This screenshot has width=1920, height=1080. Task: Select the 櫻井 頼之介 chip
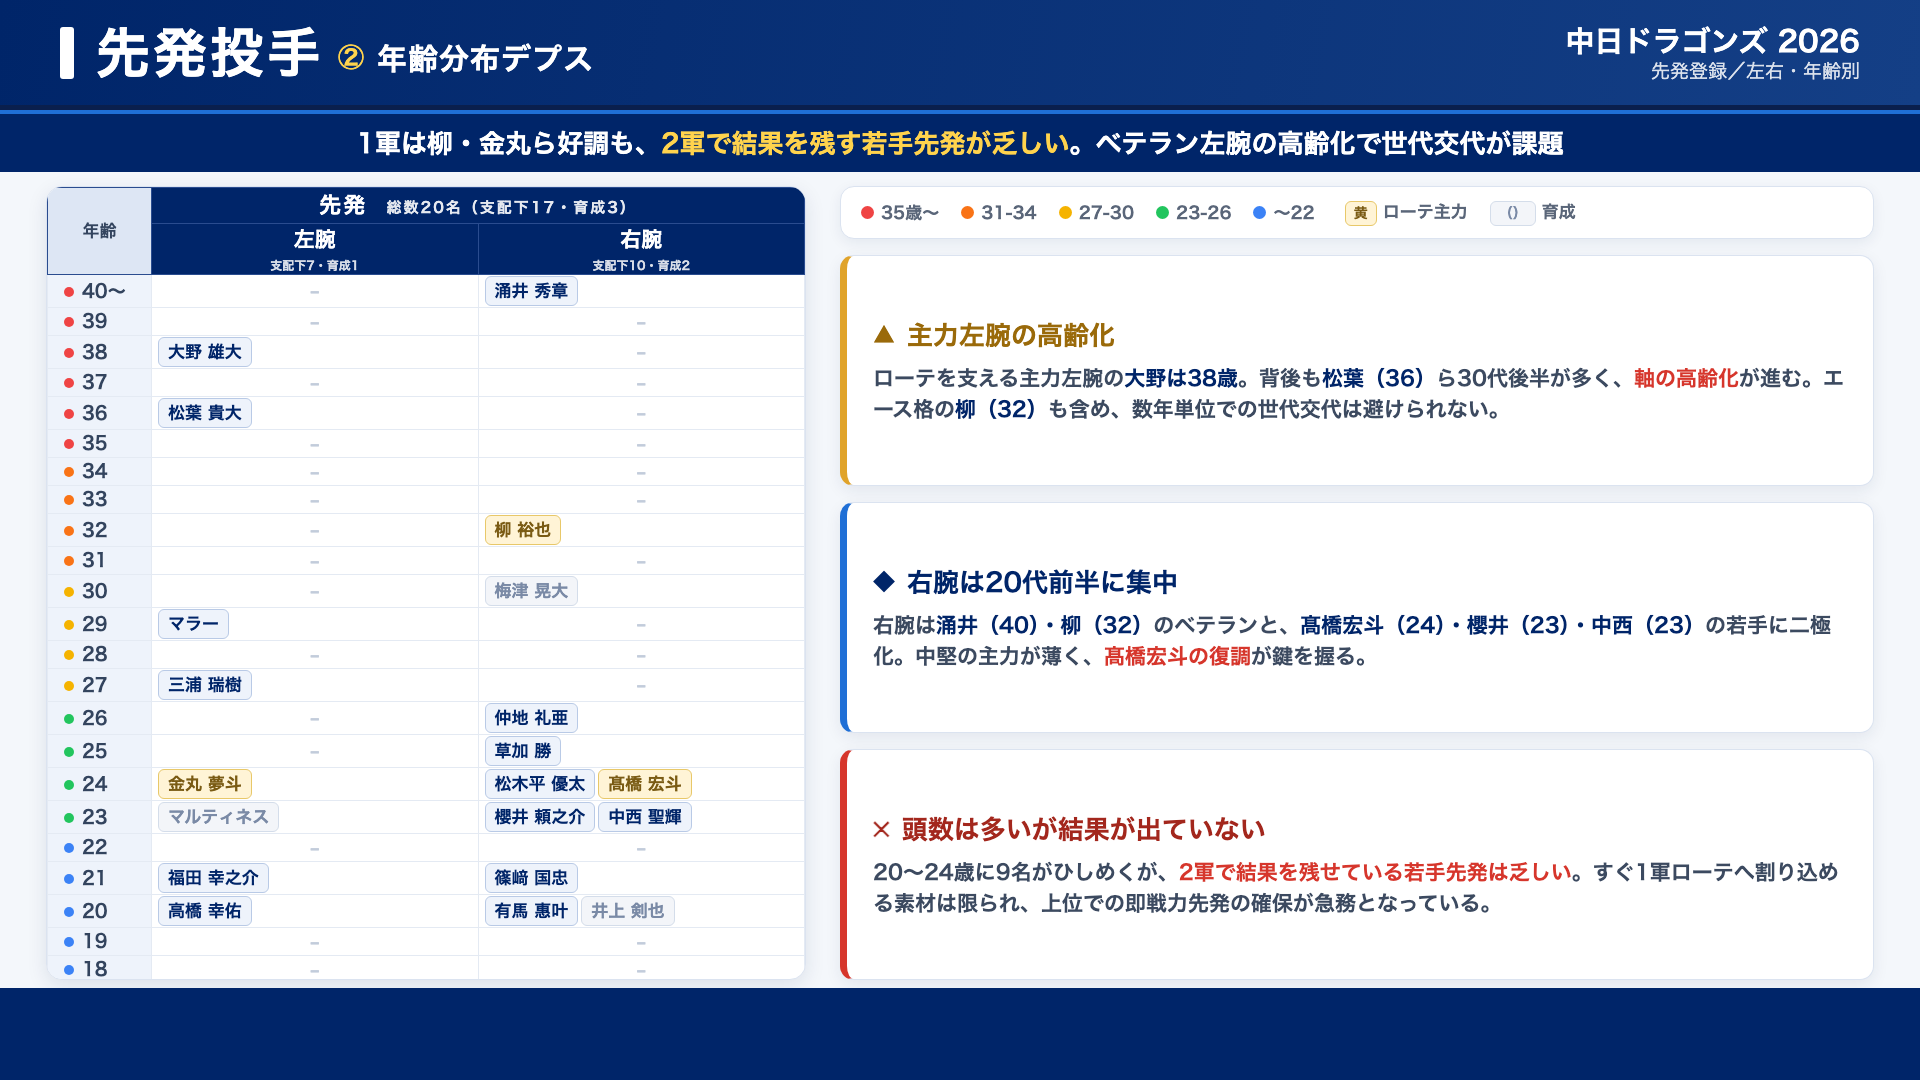click(540, 817)
